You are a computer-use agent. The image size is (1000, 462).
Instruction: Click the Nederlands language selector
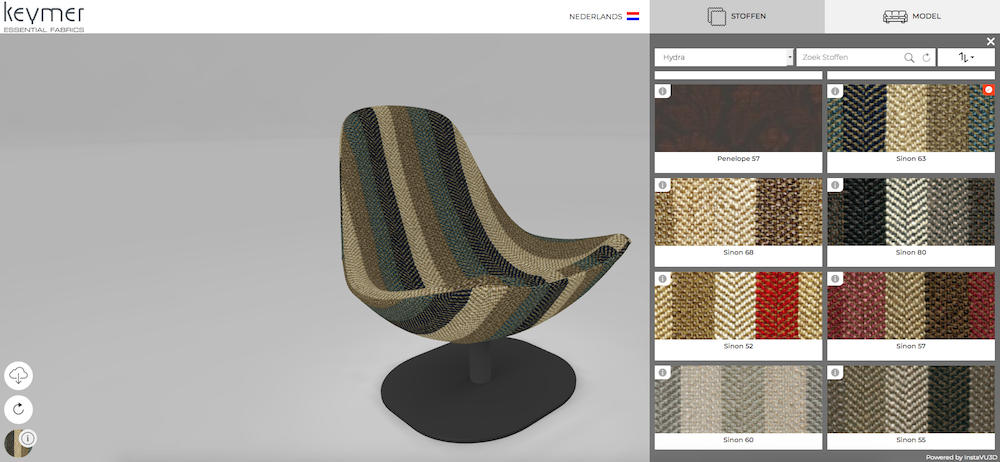tap(604, 17)
